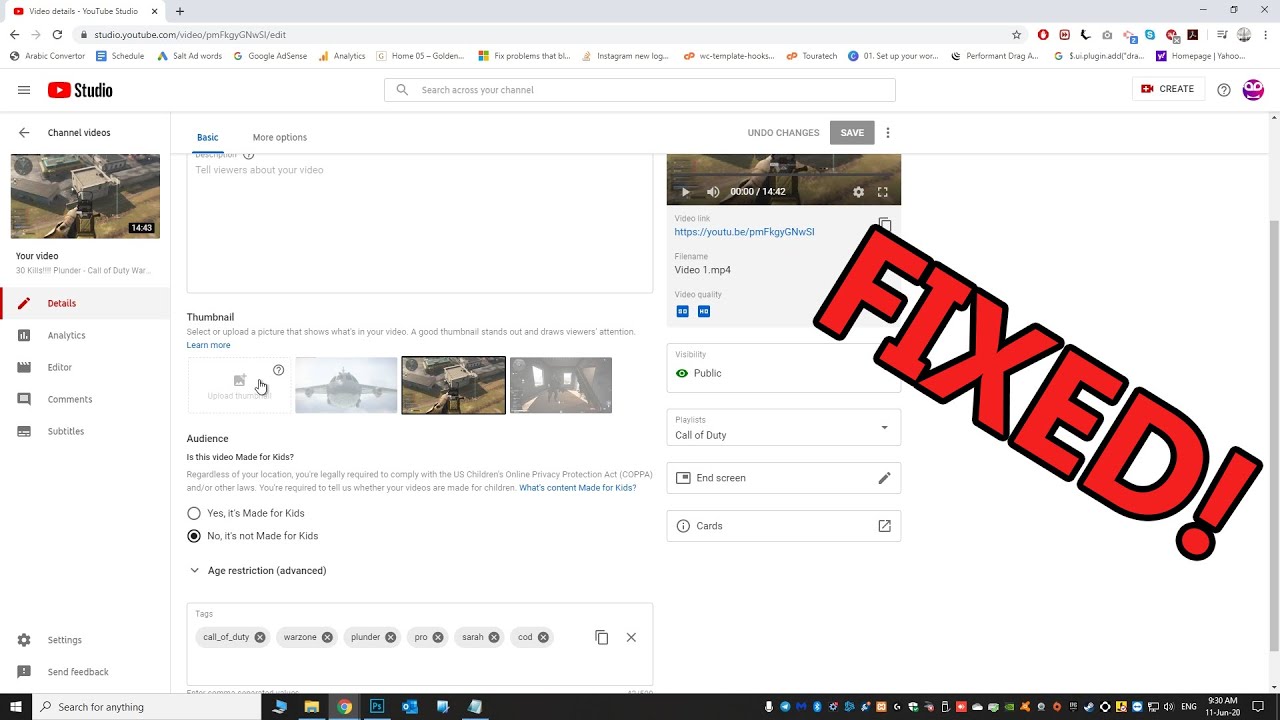Switch to the More options tab

280,137
